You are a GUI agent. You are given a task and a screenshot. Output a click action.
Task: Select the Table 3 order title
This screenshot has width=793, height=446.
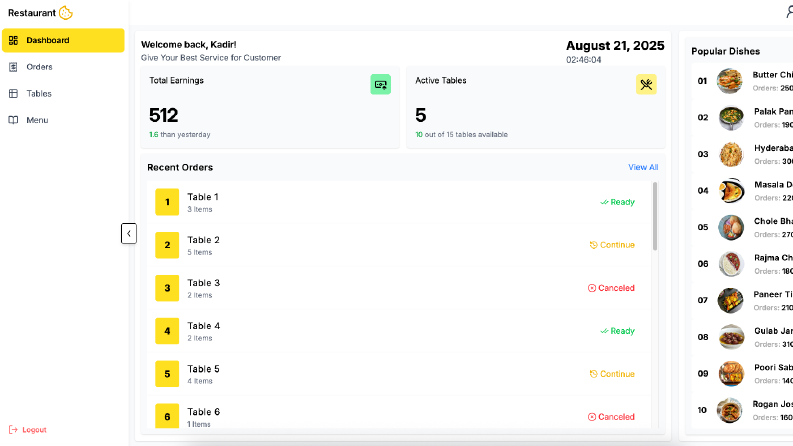click(204, 283)
